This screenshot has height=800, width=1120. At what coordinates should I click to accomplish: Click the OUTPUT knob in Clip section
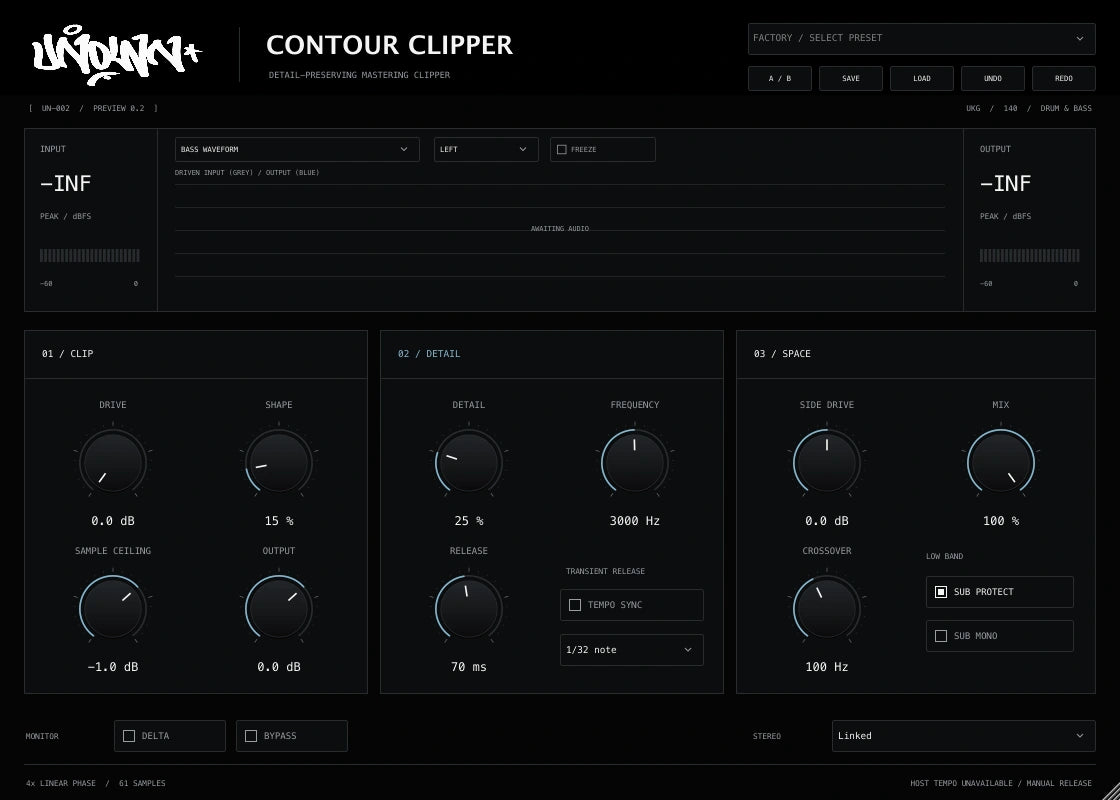click(279, 609)
